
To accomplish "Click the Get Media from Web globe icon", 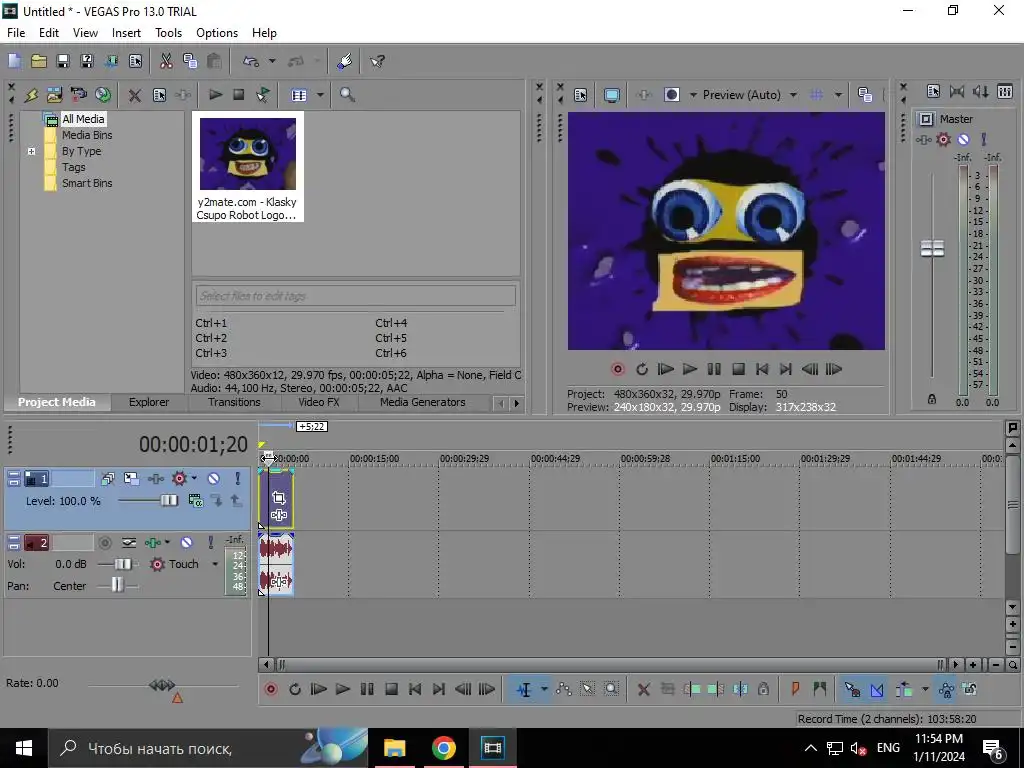I will (103, 95).
